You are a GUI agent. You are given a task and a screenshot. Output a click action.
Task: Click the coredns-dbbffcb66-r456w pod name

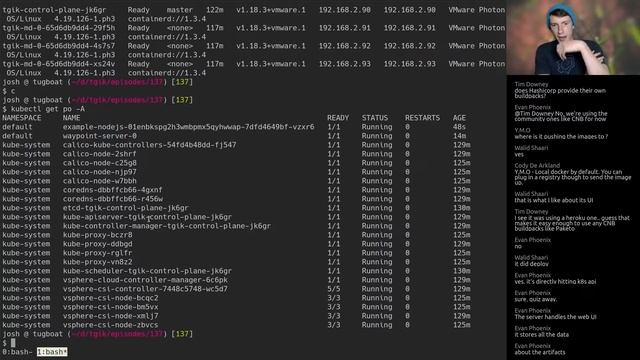[x=113, y=199]
